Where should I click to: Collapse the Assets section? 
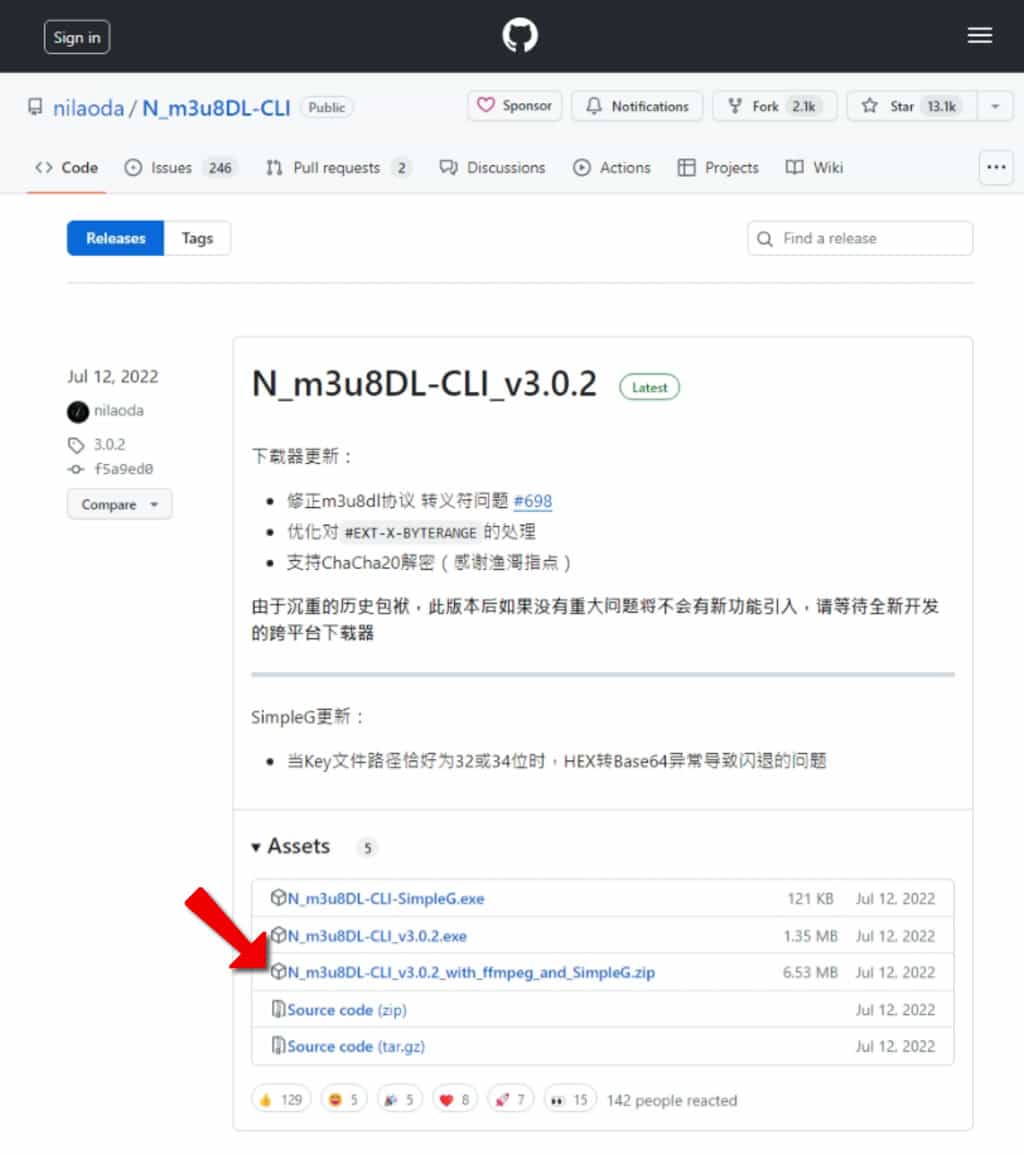point(291,846)
